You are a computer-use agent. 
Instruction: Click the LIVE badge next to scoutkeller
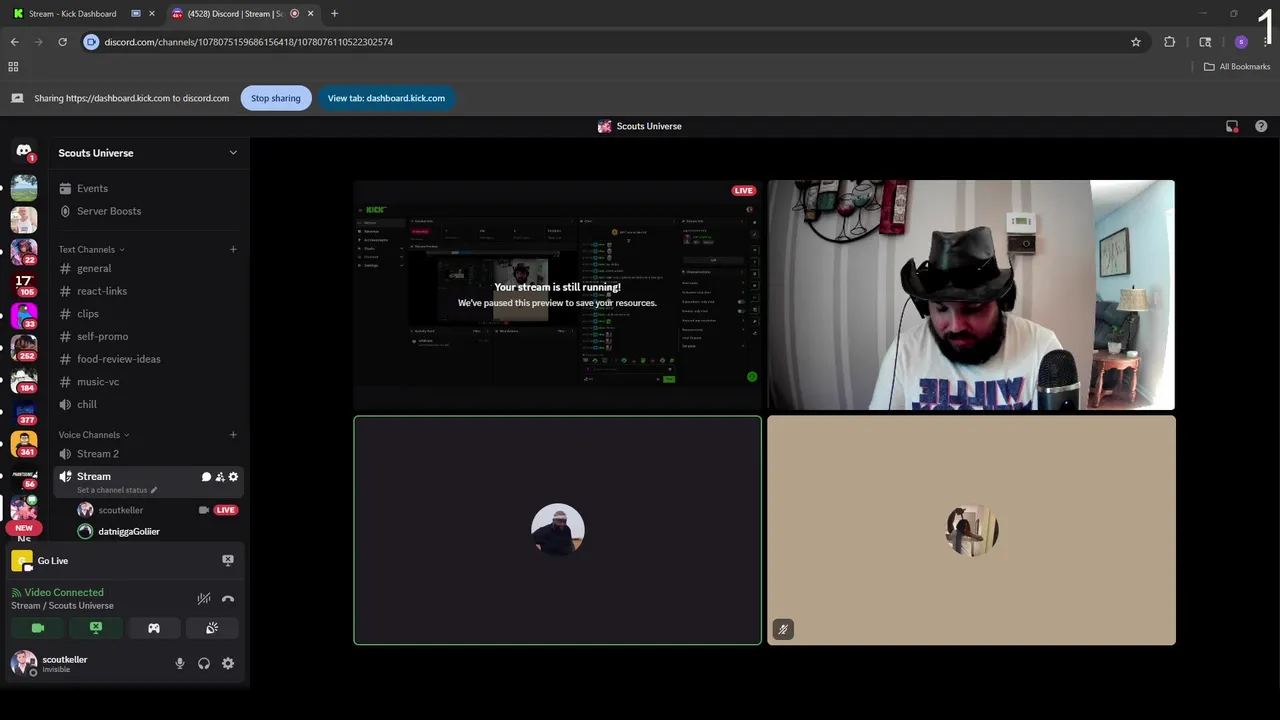(226, 510)
